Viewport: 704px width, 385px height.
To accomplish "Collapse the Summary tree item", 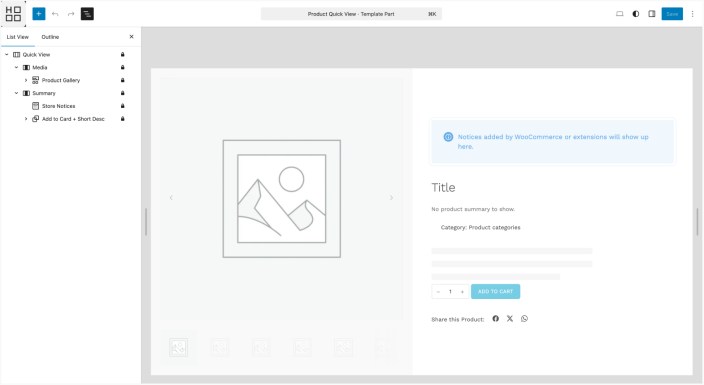I will coord(16,93).
